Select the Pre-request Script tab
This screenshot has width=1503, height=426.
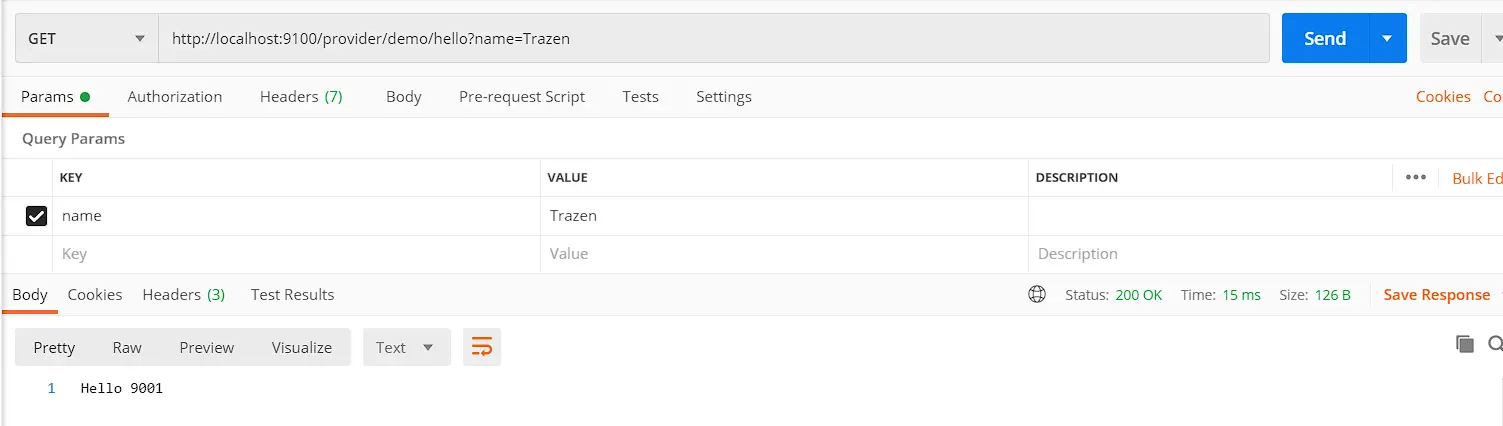522,97
